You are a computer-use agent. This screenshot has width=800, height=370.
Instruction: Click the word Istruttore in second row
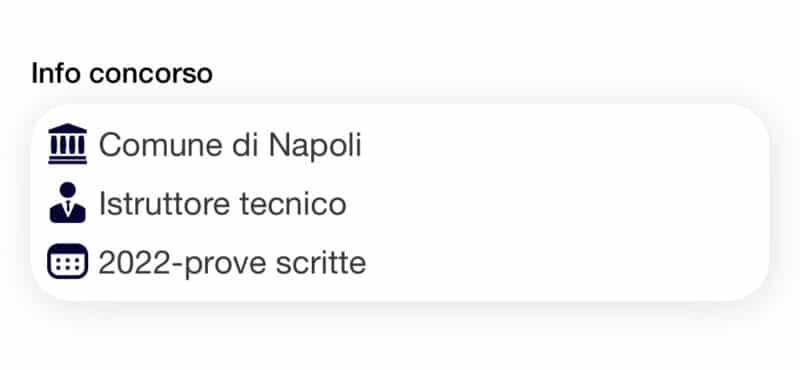pyautogui.click(x=165, y=204)
